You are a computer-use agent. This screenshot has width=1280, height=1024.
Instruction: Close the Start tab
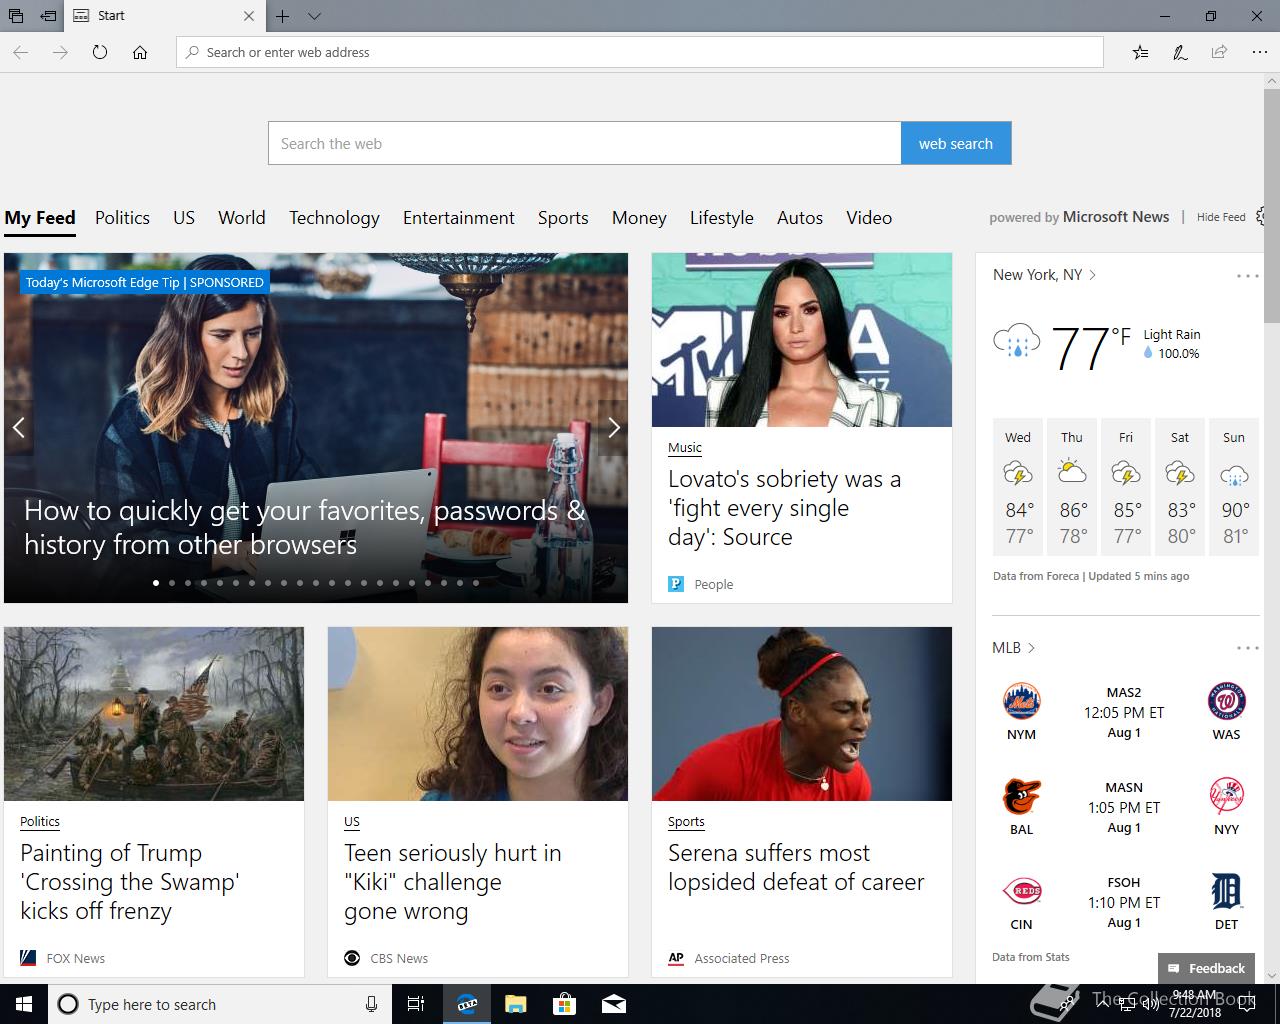click(x=249, y=16)
